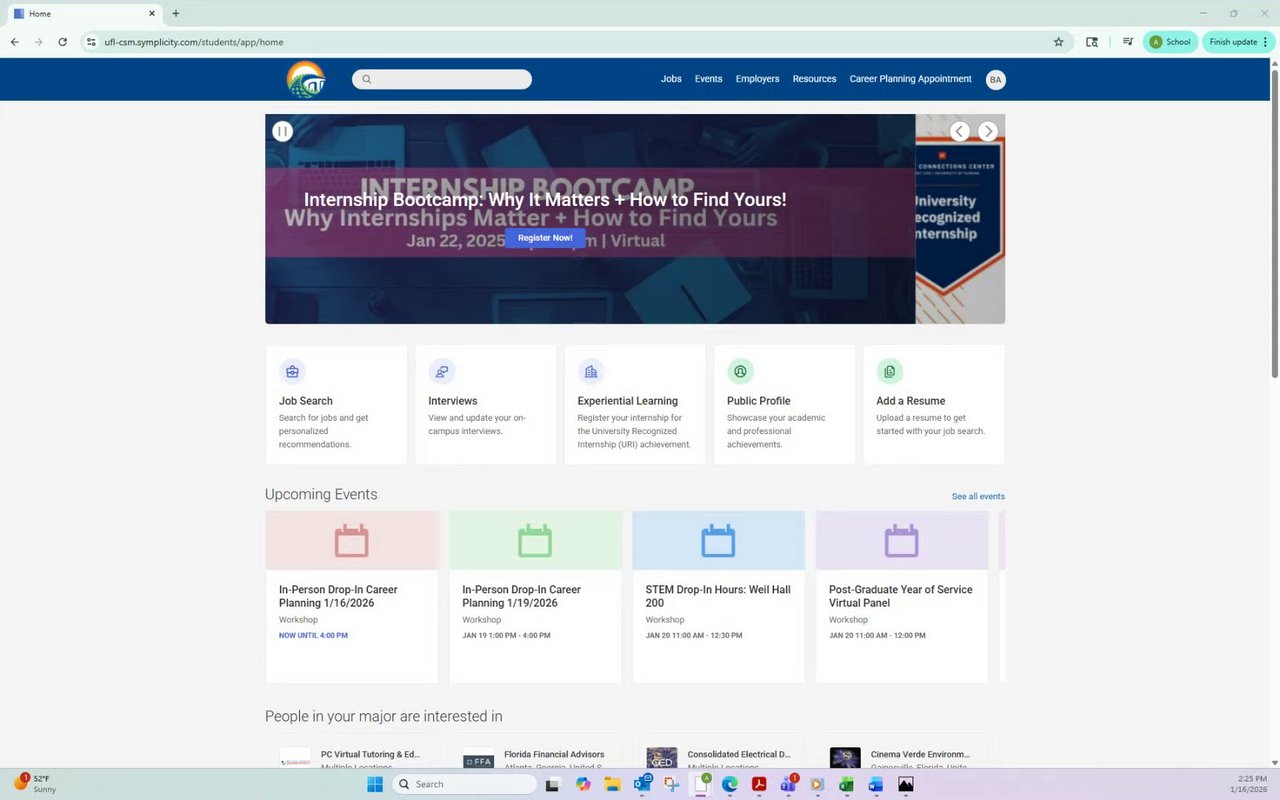Click the blue calendar icon for STEM Drop-In
The image size is (1280, 800).
[x=718, y=541]
